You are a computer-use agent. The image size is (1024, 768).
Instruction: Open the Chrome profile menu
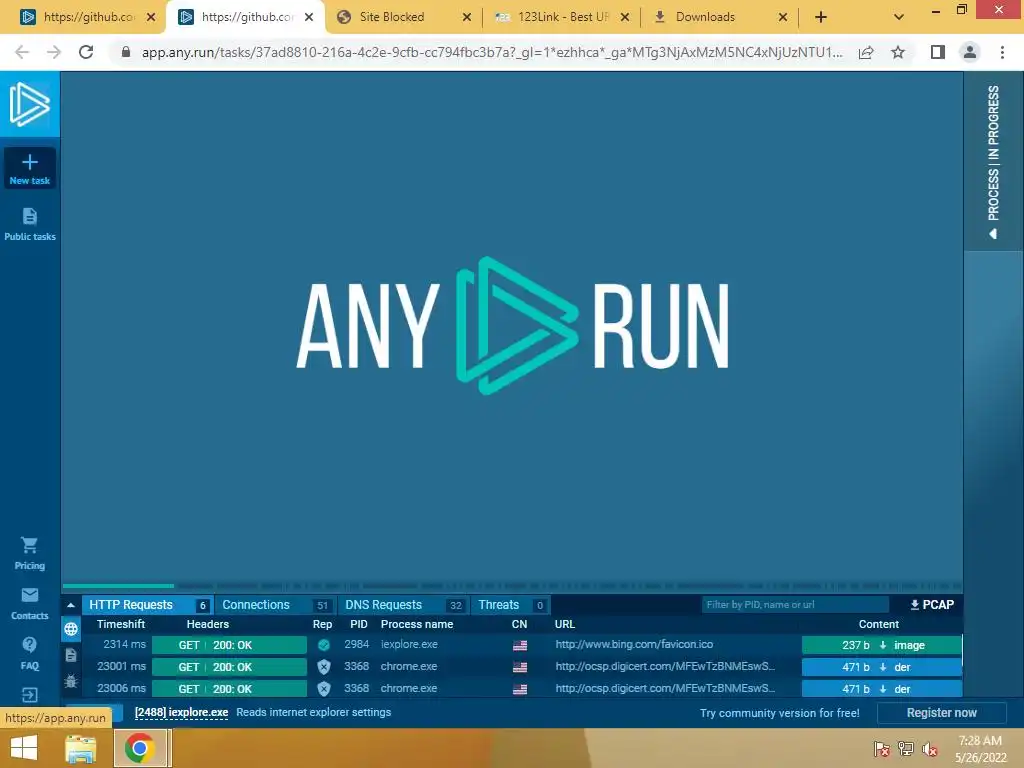pos(970,52)
